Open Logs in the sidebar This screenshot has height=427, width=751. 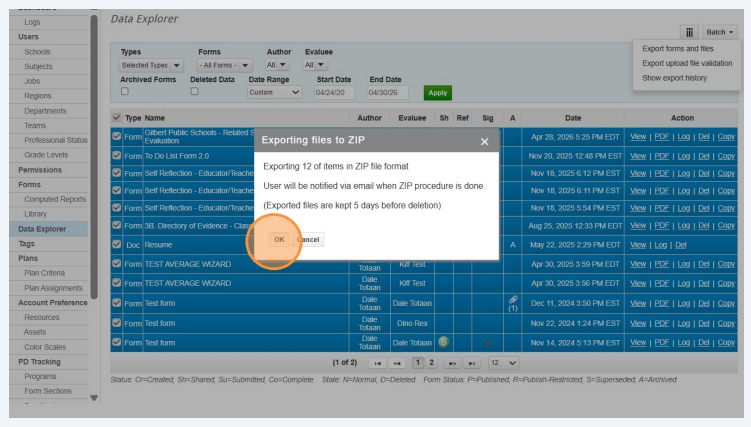pos(32,22)
